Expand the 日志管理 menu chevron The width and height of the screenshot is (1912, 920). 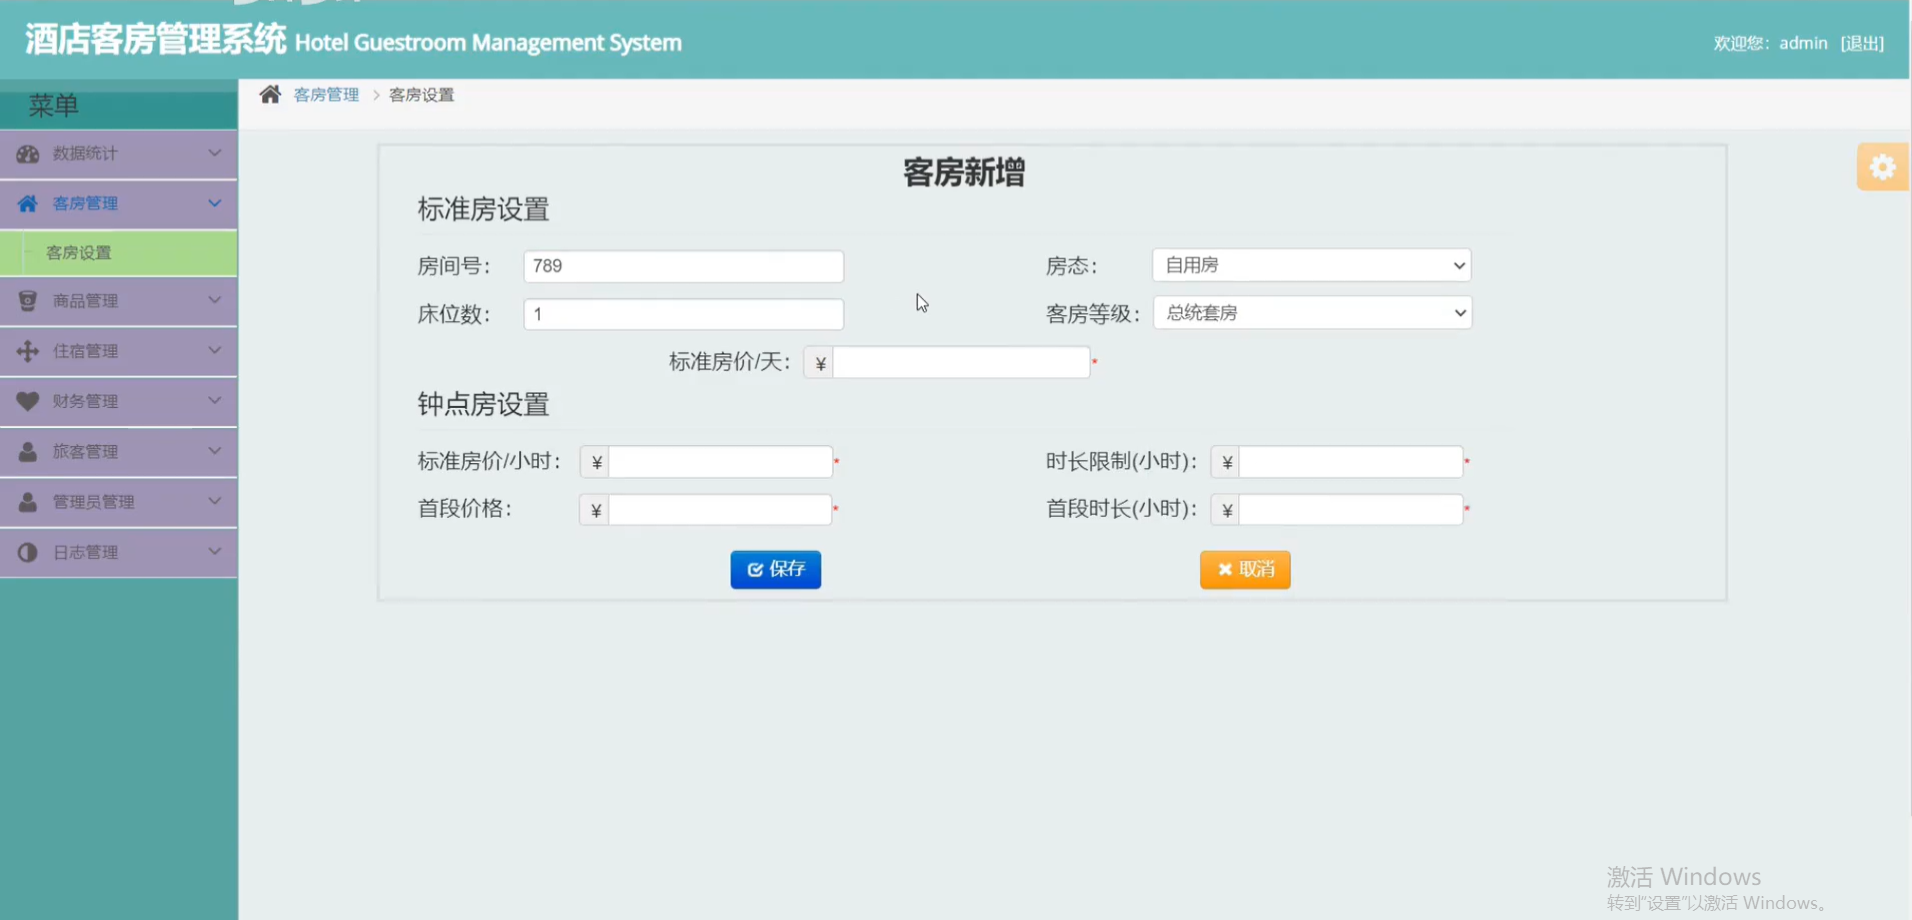214,551
